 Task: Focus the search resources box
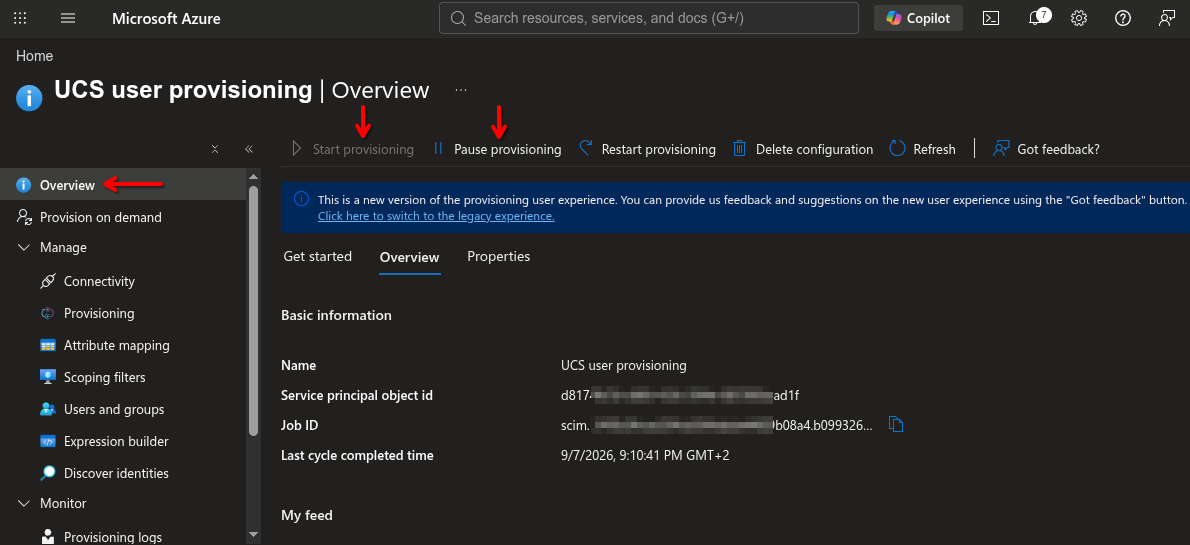point(649,18)
